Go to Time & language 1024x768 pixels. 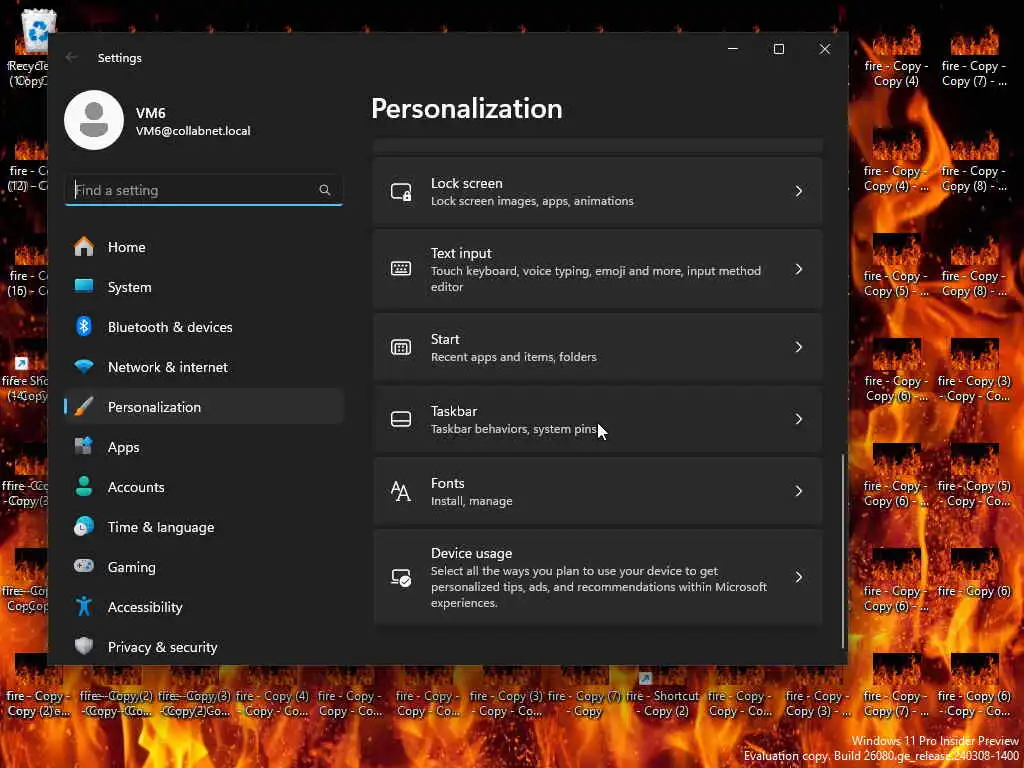[204, 526]
